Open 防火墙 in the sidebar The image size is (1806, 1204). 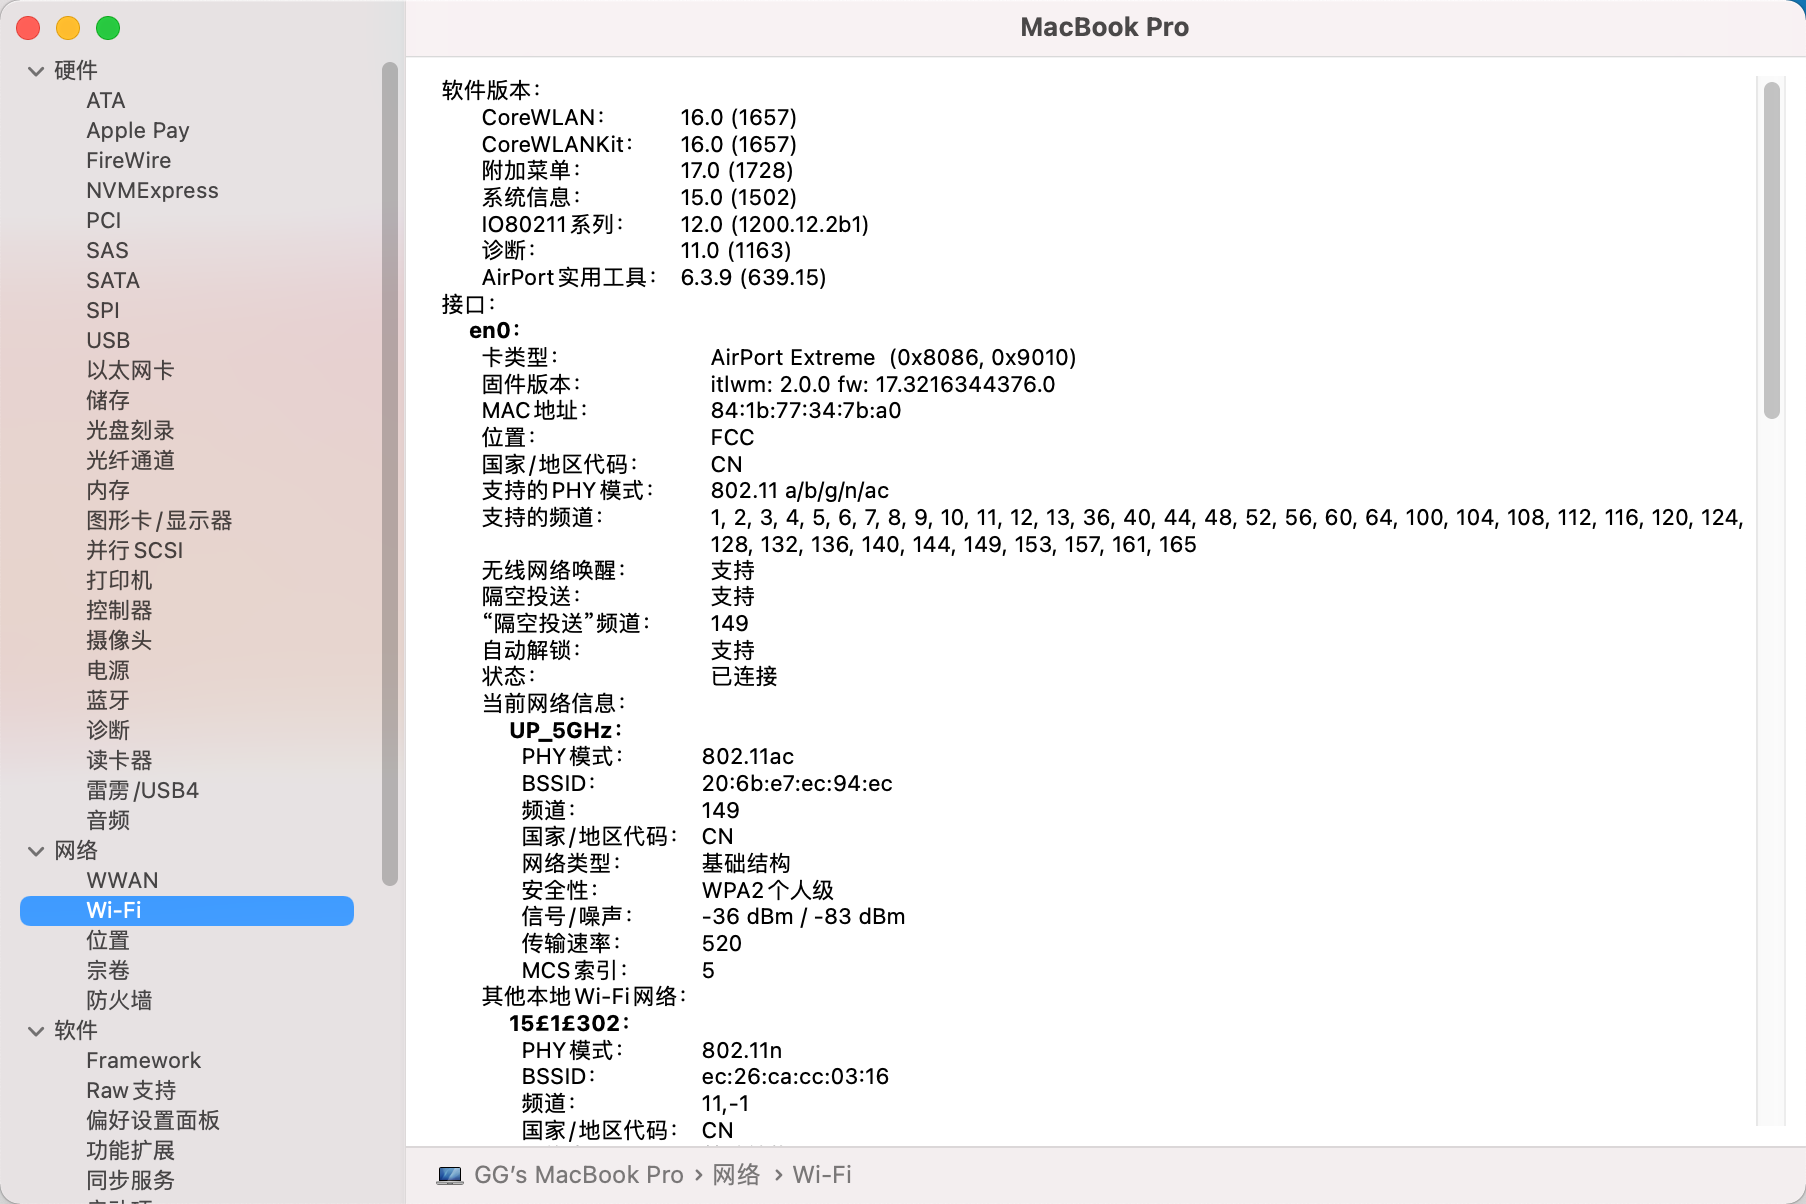(x=119, y=1001)
